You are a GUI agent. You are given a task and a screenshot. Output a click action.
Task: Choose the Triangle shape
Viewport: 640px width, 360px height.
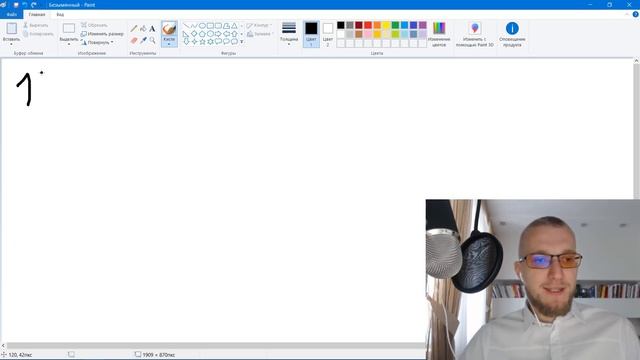click(x=234, y=26)
